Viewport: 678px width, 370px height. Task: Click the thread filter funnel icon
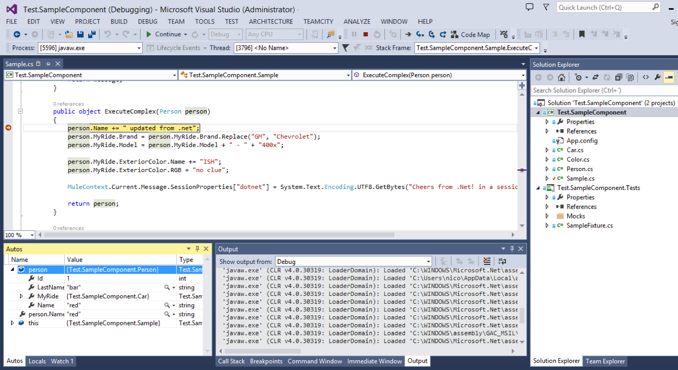[x=345, y=48]
